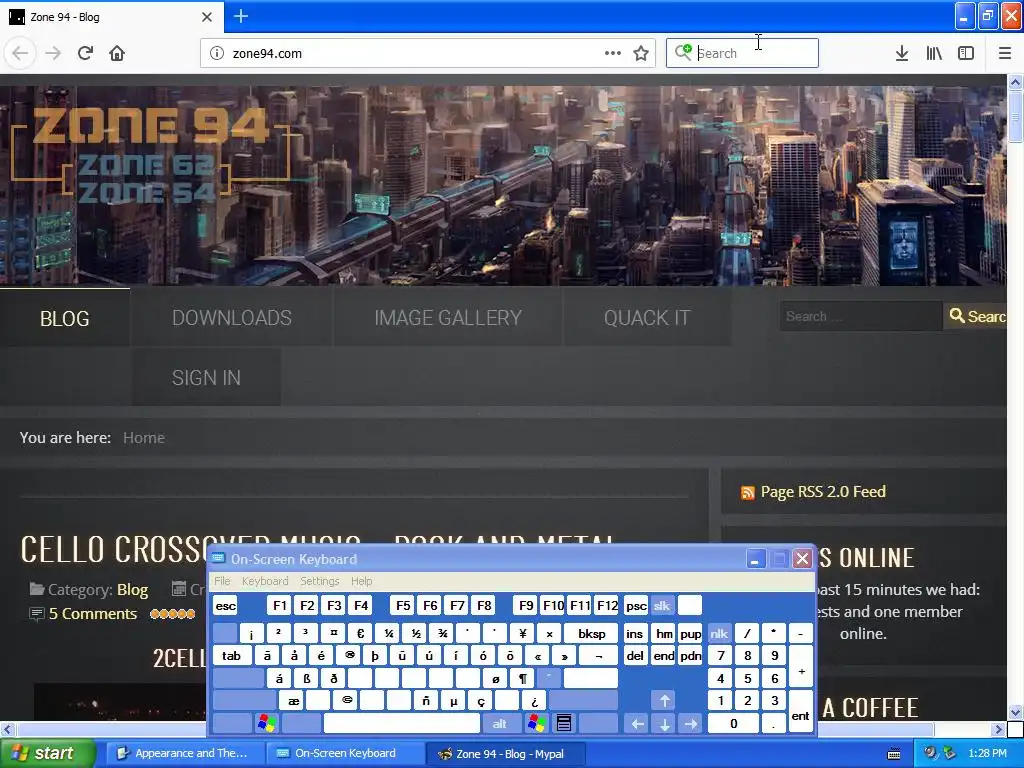The width and height of the screenshot is (1024, 768).
Task: Open the DOWNLOADS navigation tab
Action: pyautogui.click(x=232, y=318)
